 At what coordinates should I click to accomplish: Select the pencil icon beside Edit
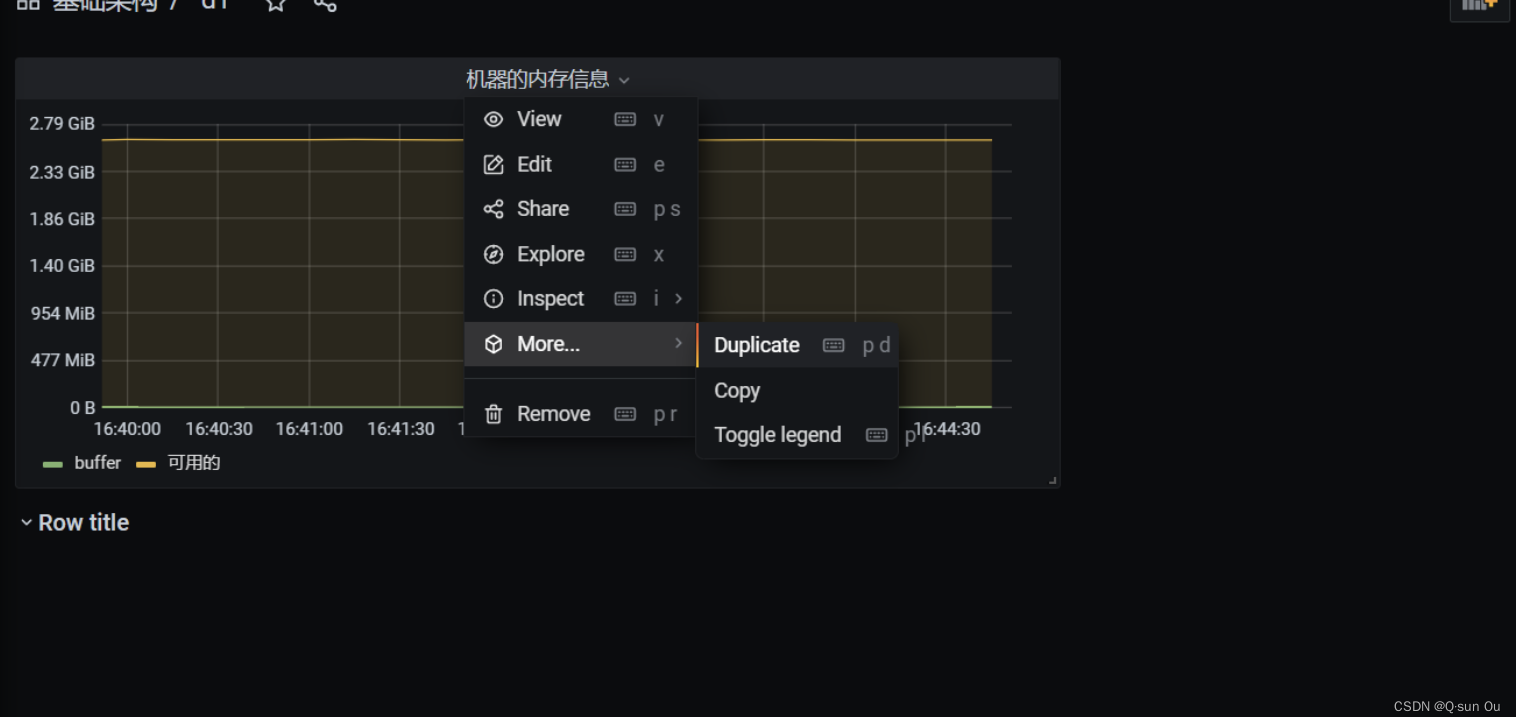[x=493, y=164]
